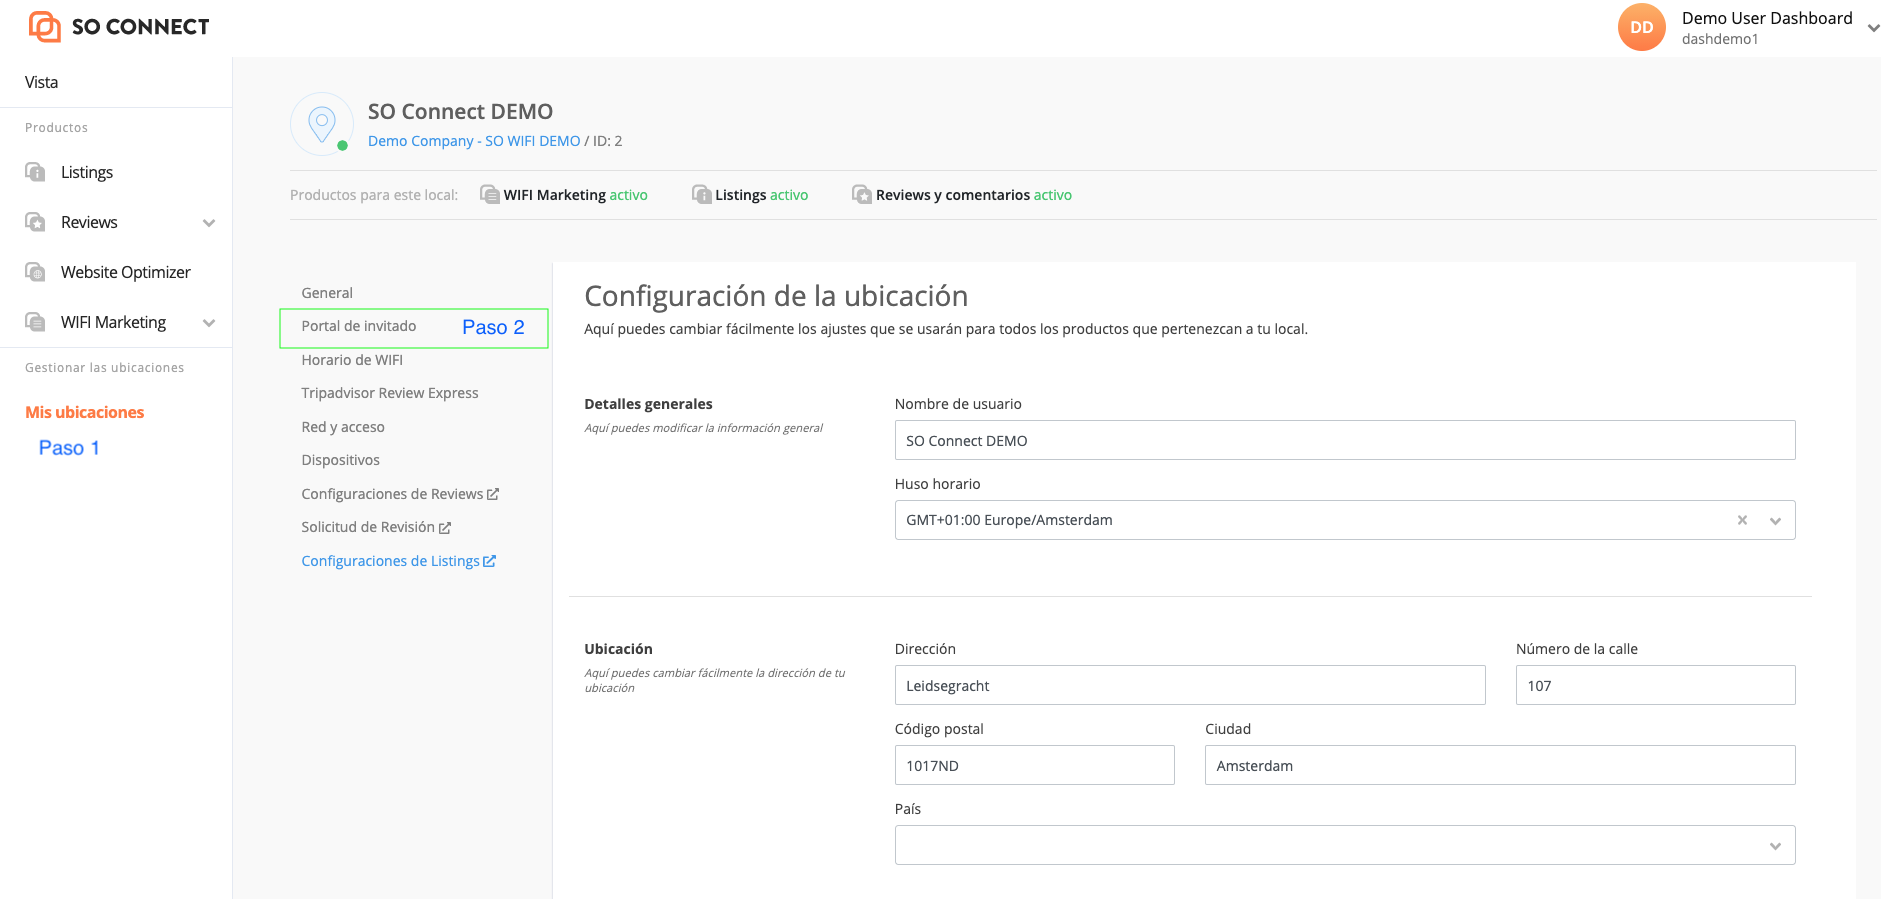Image resolution: width=1881 pixels, height=899 pixels.
Task: Select Red y acceso section
Action: pos(343,427)
